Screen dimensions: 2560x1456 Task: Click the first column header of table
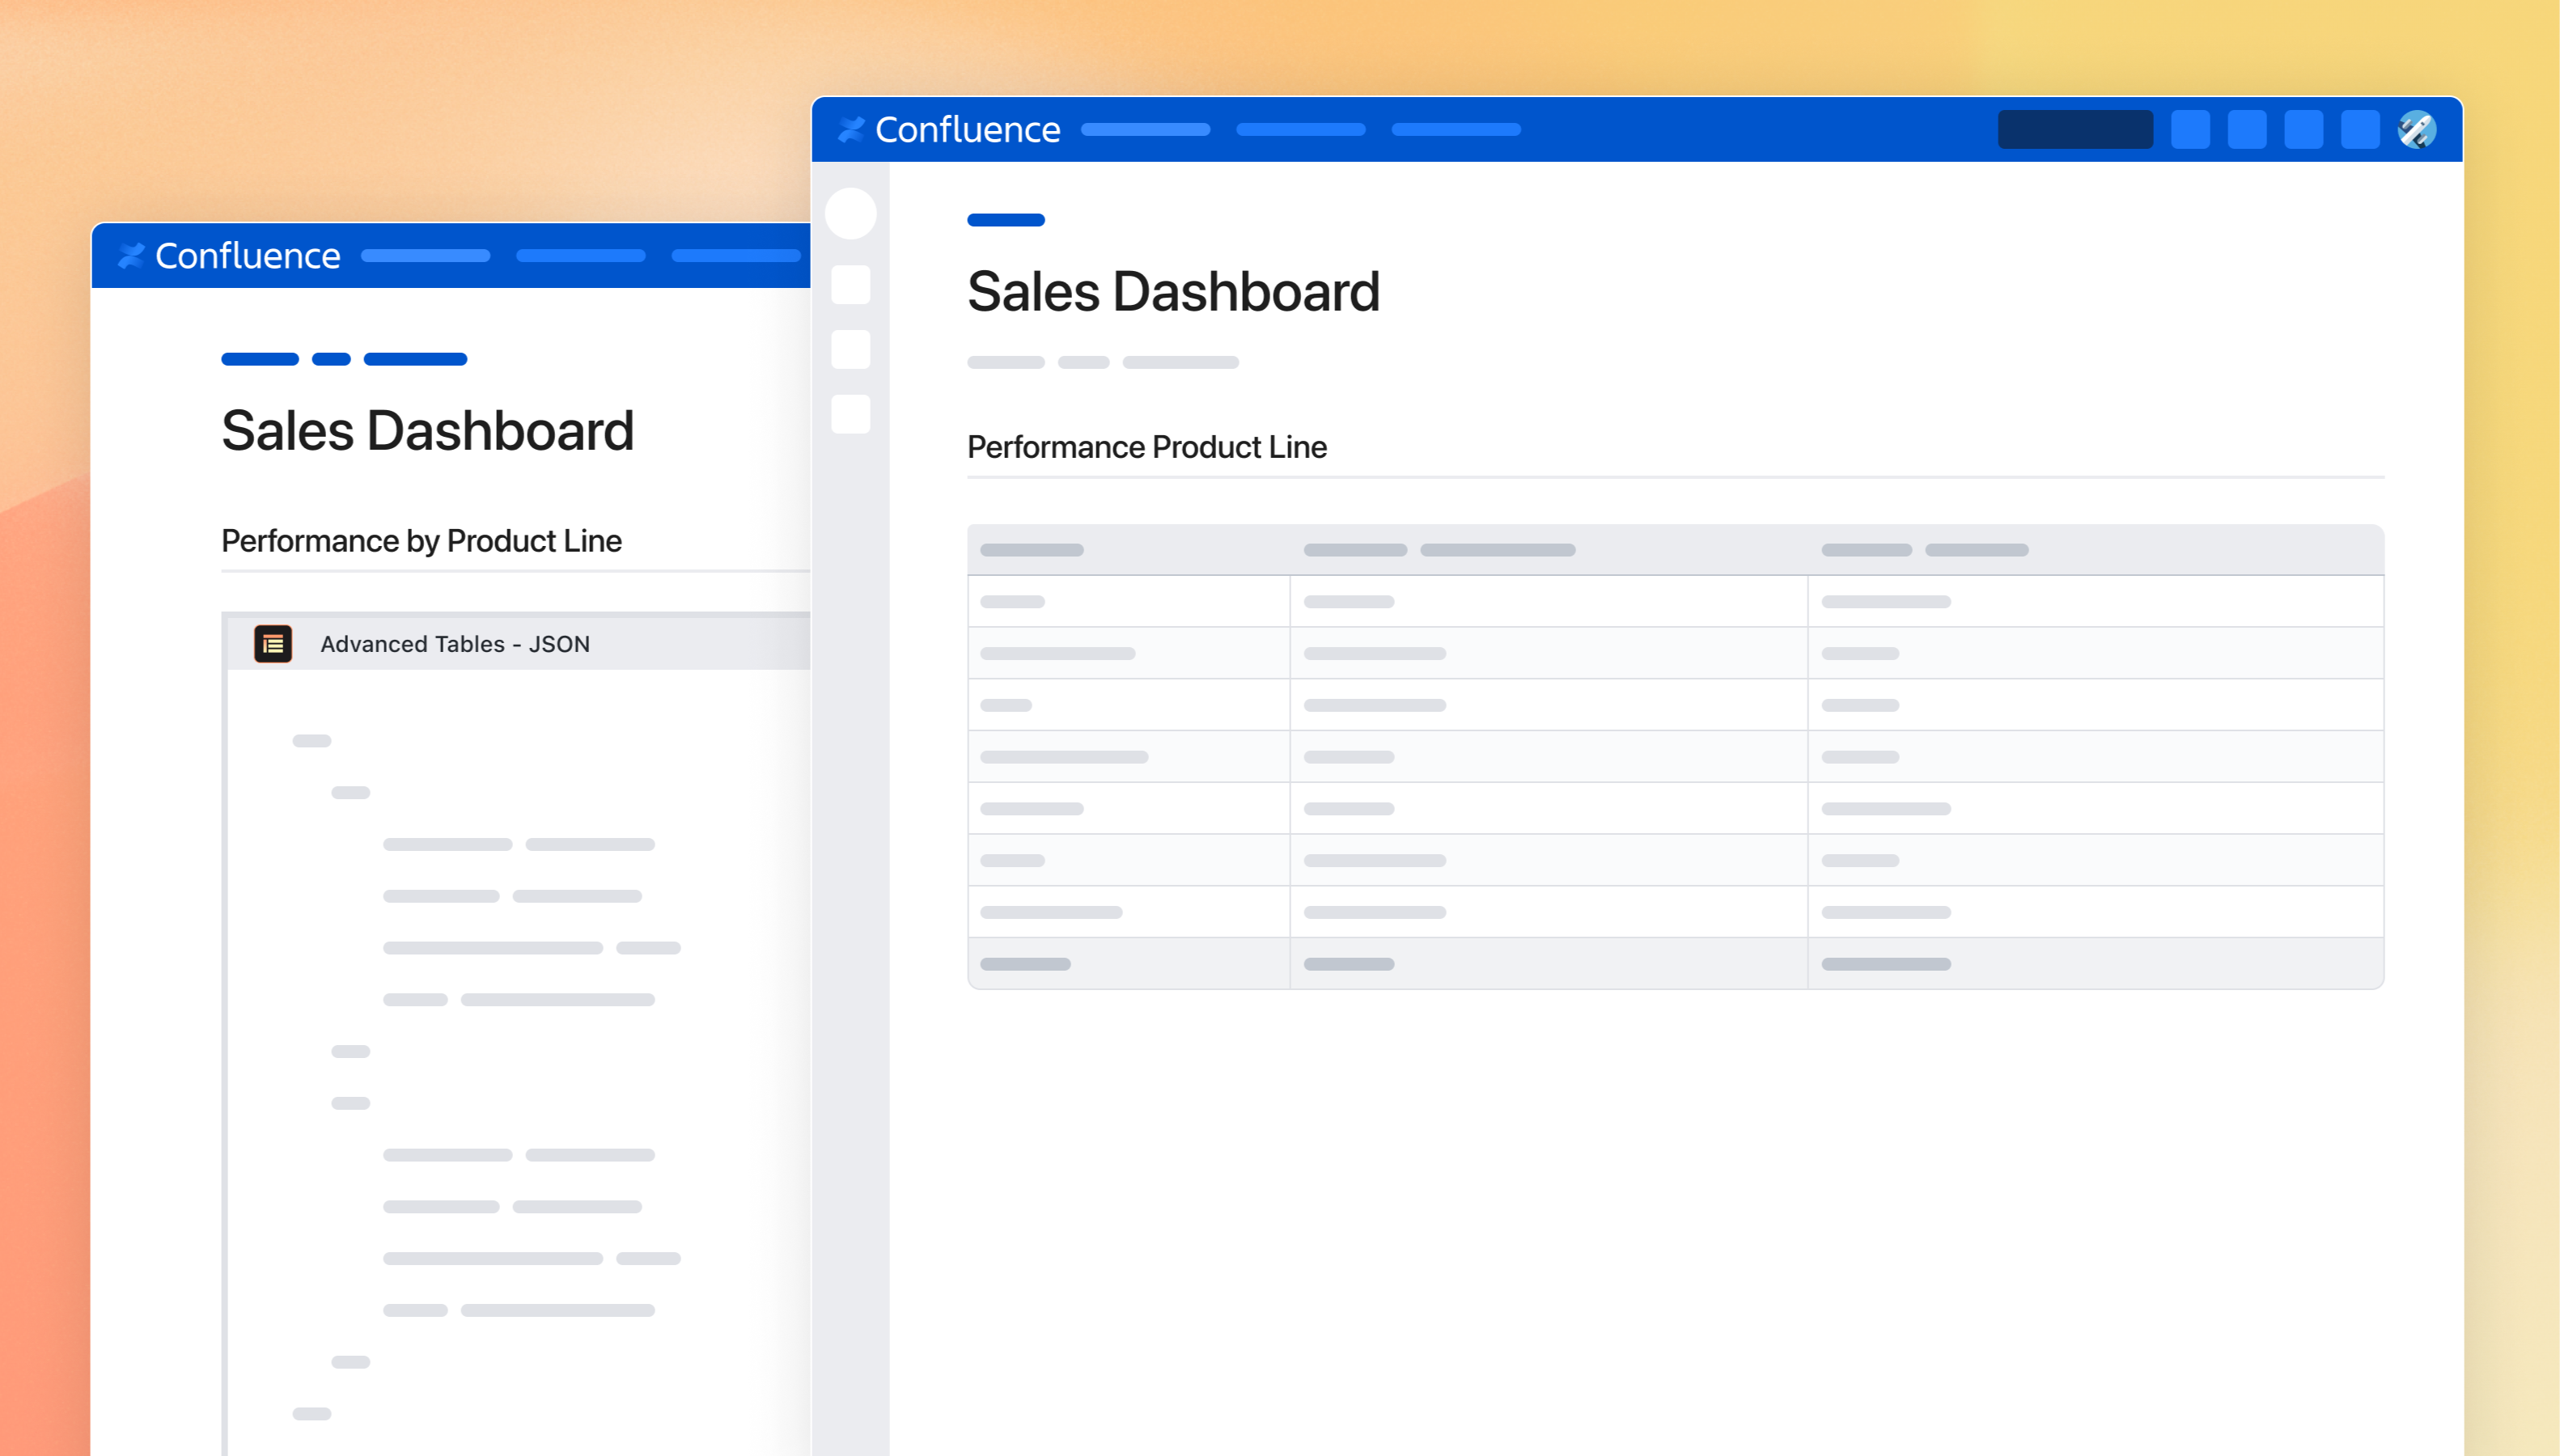1032,550
